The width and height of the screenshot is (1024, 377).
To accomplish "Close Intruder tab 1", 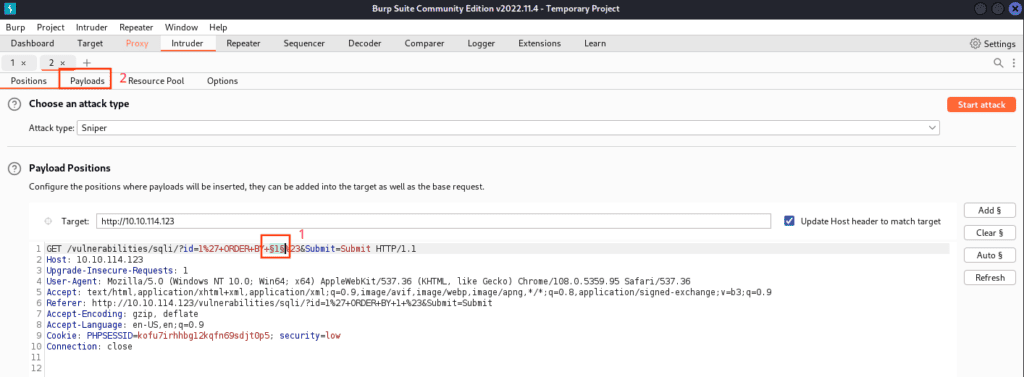I will pos(24,63).
